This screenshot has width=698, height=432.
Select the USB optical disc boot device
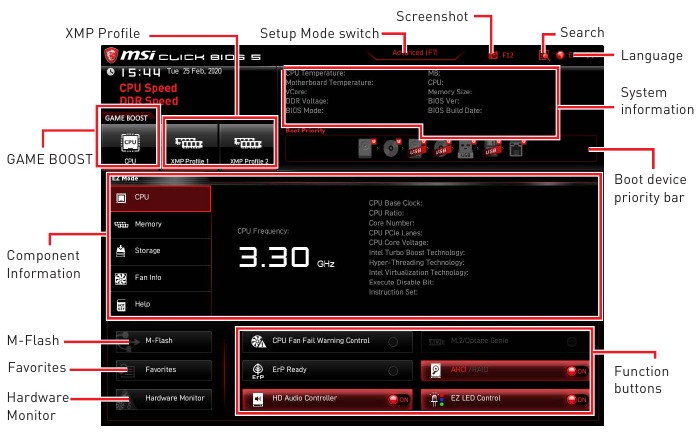point(442,148)
